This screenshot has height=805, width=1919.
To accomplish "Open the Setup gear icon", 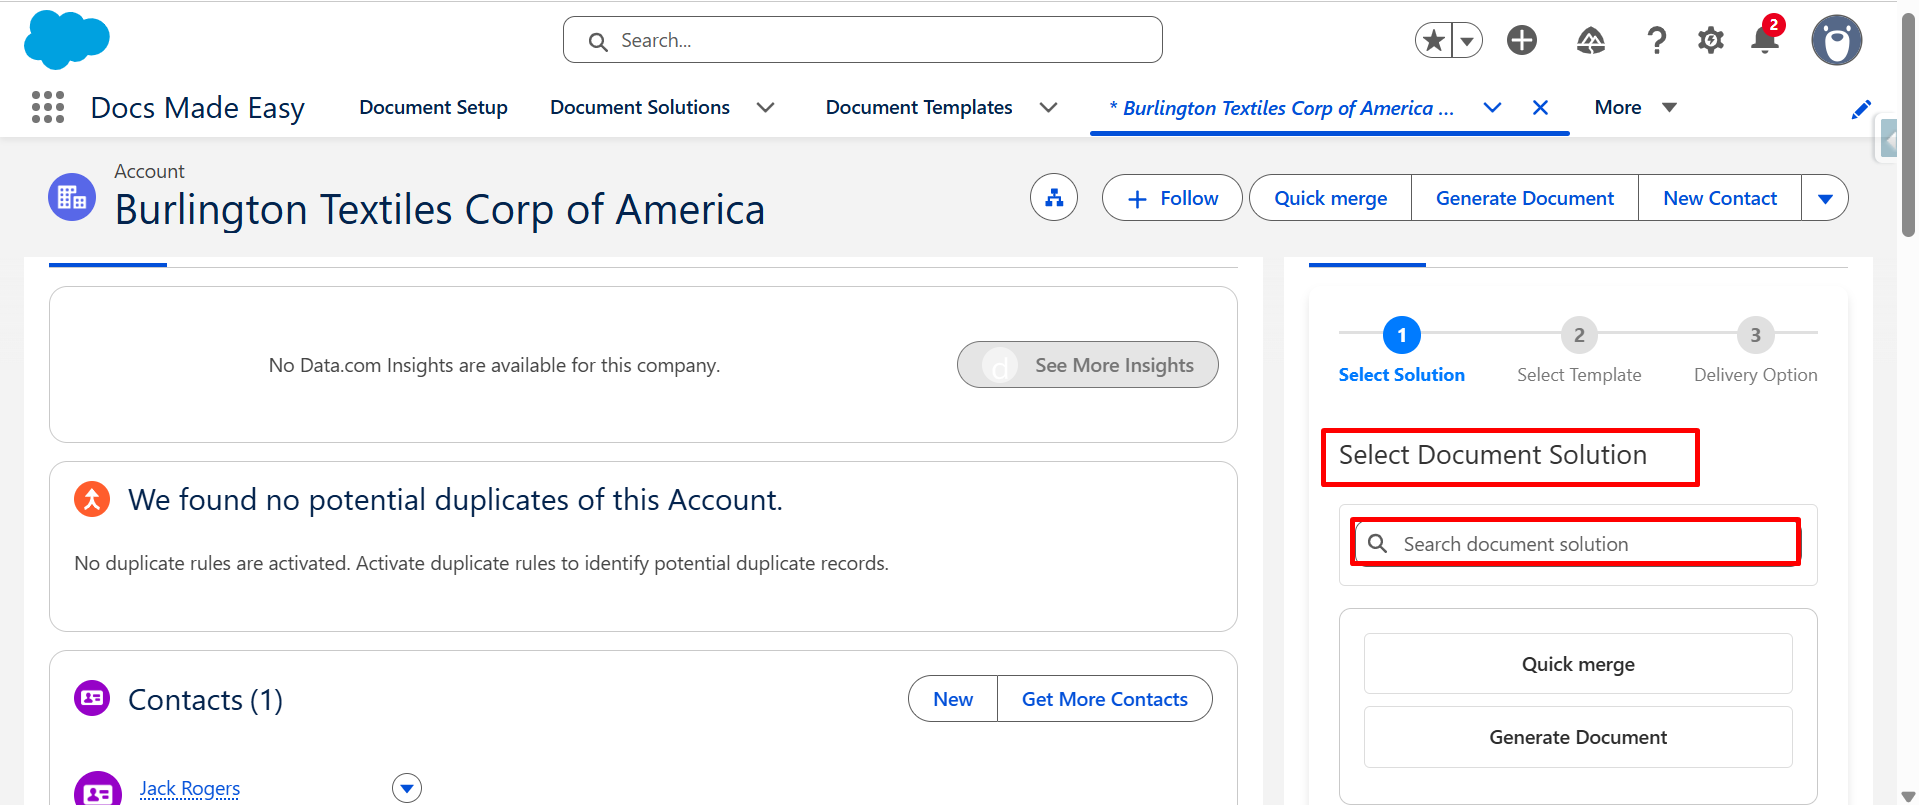I will 1711,40.
